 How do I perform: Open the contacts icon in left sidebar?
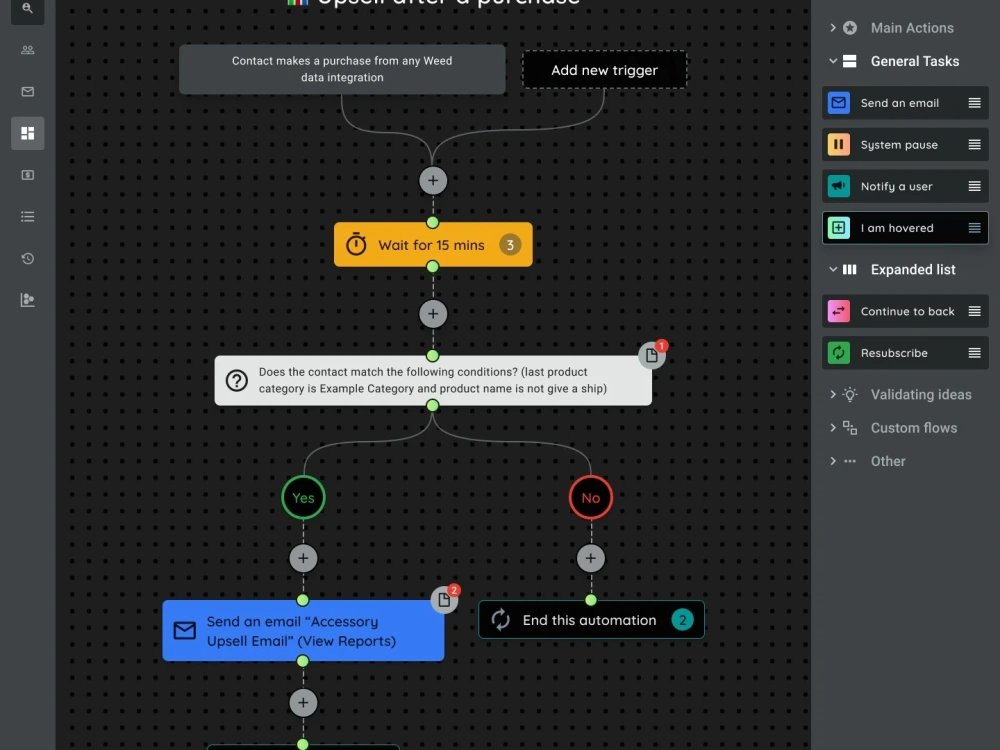pos(27,50)
